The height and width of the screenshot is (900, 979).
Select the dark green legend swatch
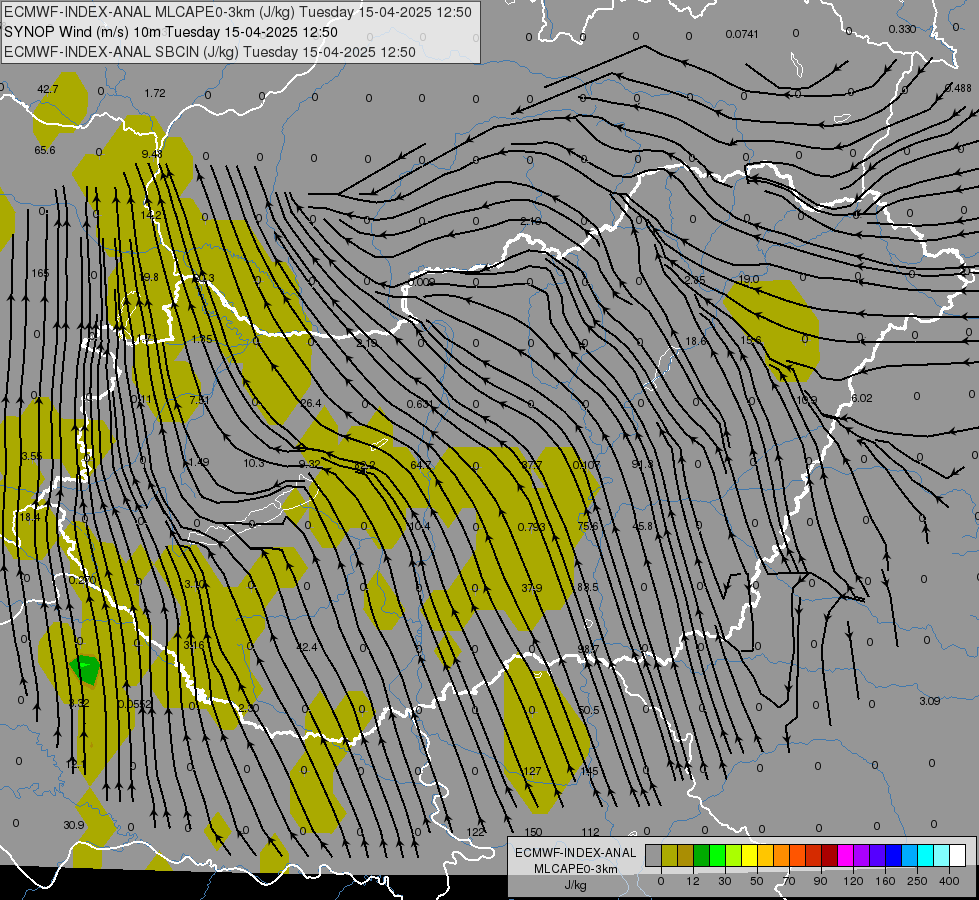pyautogui.click(x=702, y=855)
